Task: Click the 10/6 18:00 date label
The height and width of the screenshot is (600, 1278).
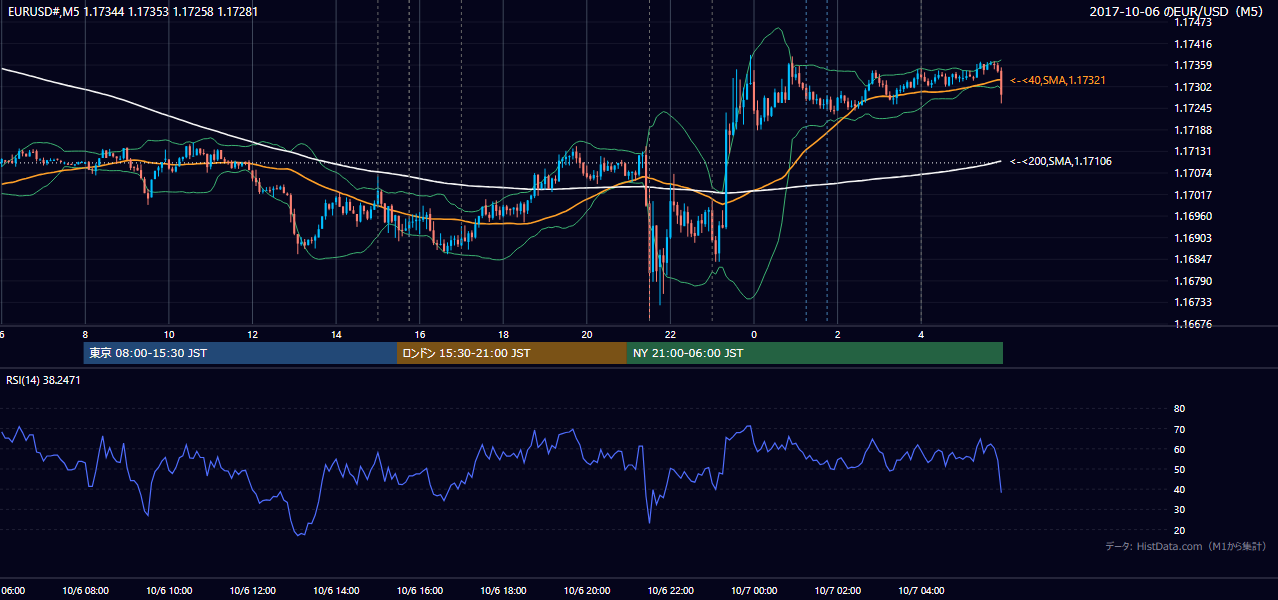Action: click(x=503, y=591)
